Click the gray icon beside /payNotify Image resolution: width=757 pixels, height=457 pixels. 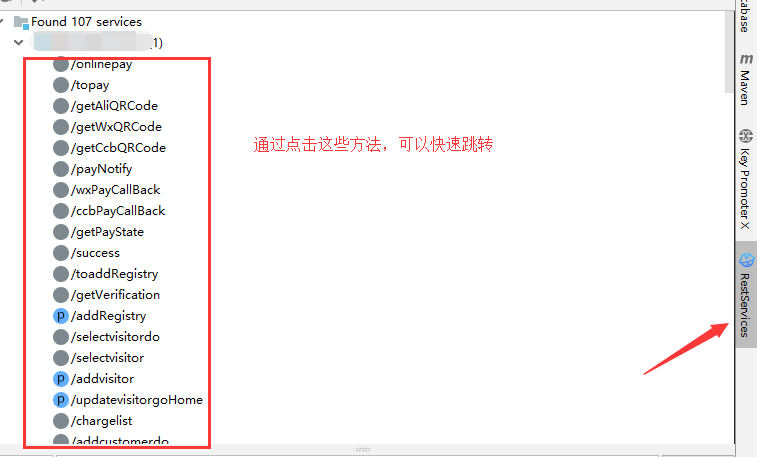click(x=60, y=169)
